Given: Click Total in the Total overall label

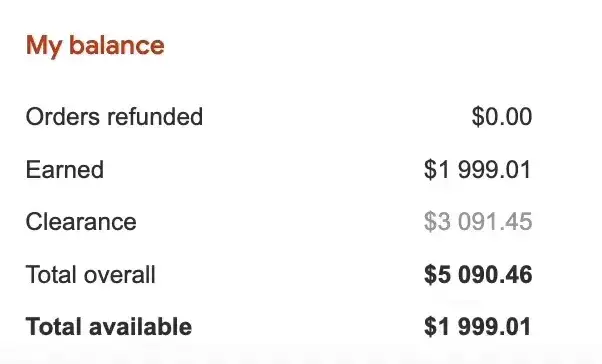Looking at the screenshot, I should [51, 275].
